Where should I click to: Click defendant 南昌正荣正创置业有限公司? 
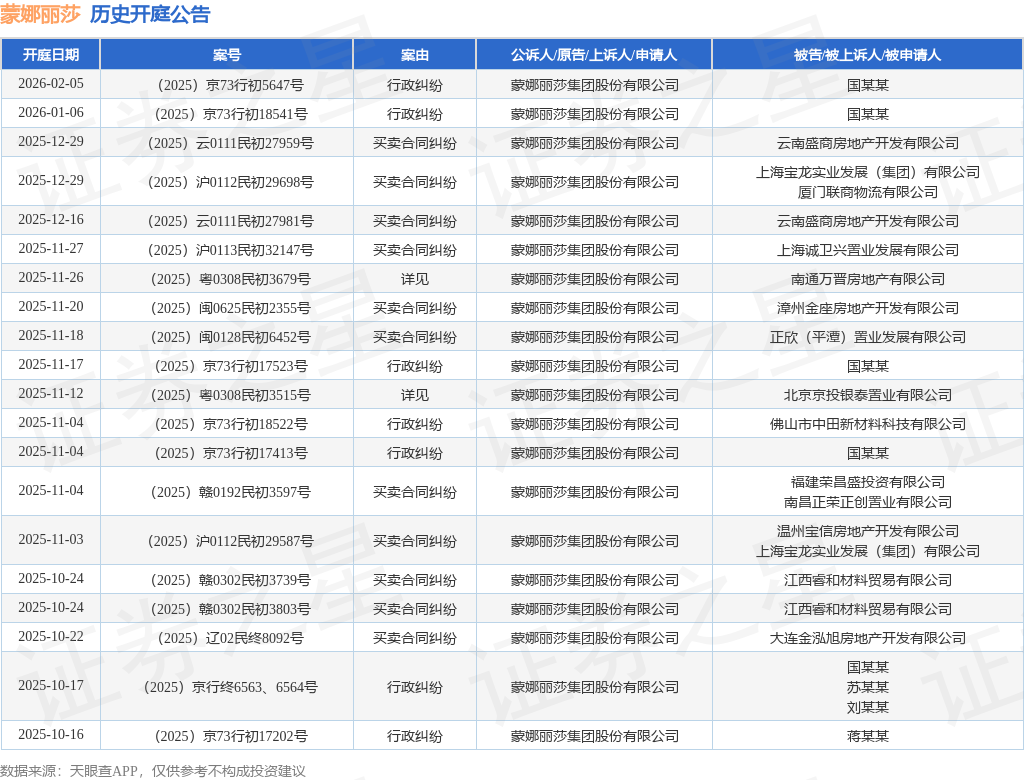(867, 502)
